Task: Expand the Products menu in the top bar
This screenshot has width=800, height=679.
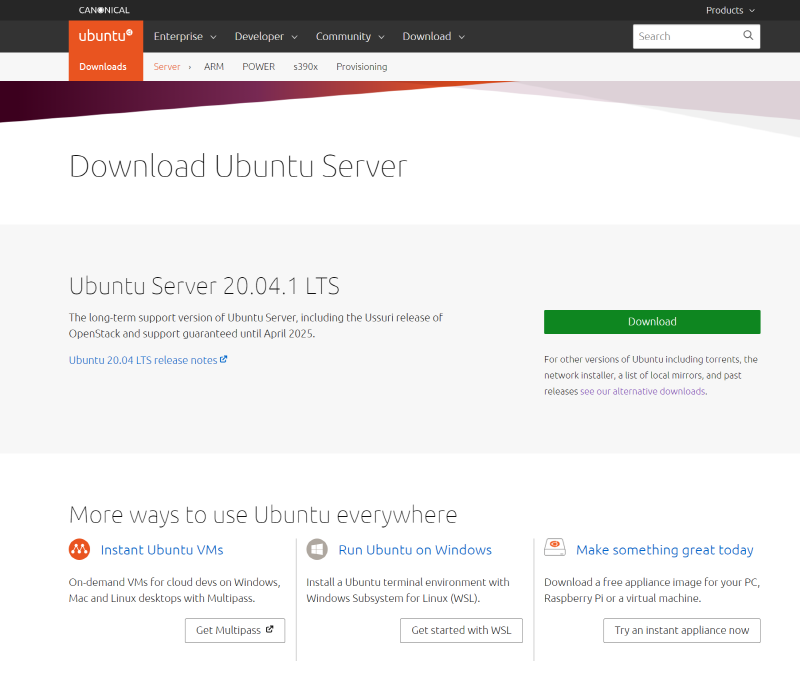Action: point(730,10)
